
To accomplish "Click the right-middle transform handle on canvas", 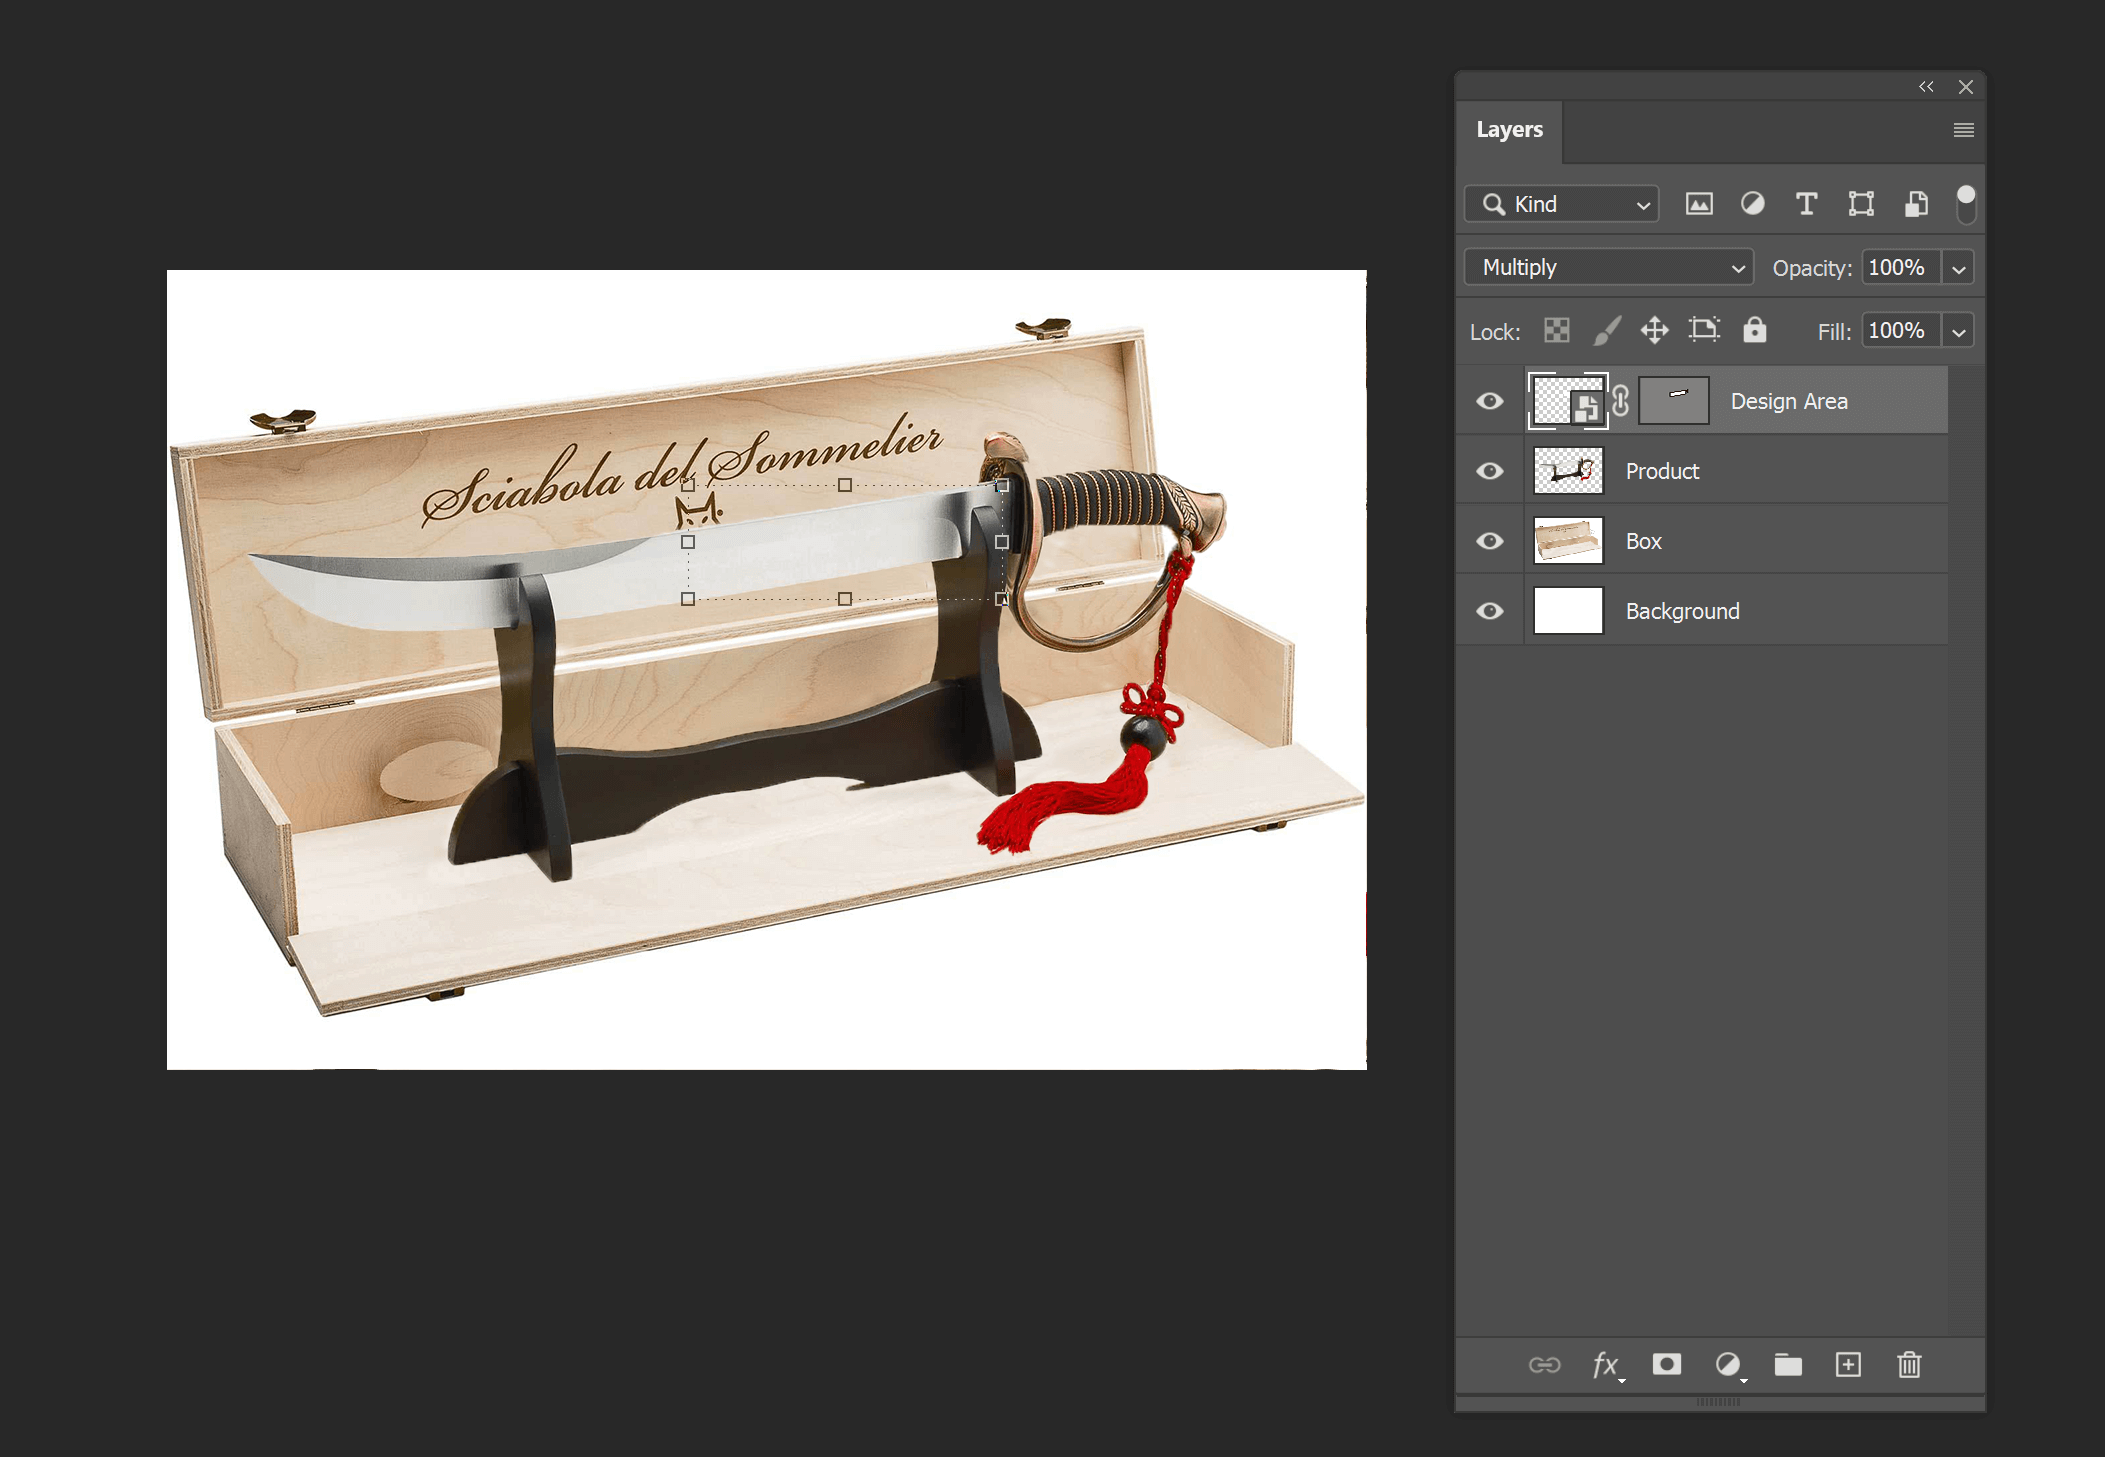I will tap(1002, 542).
